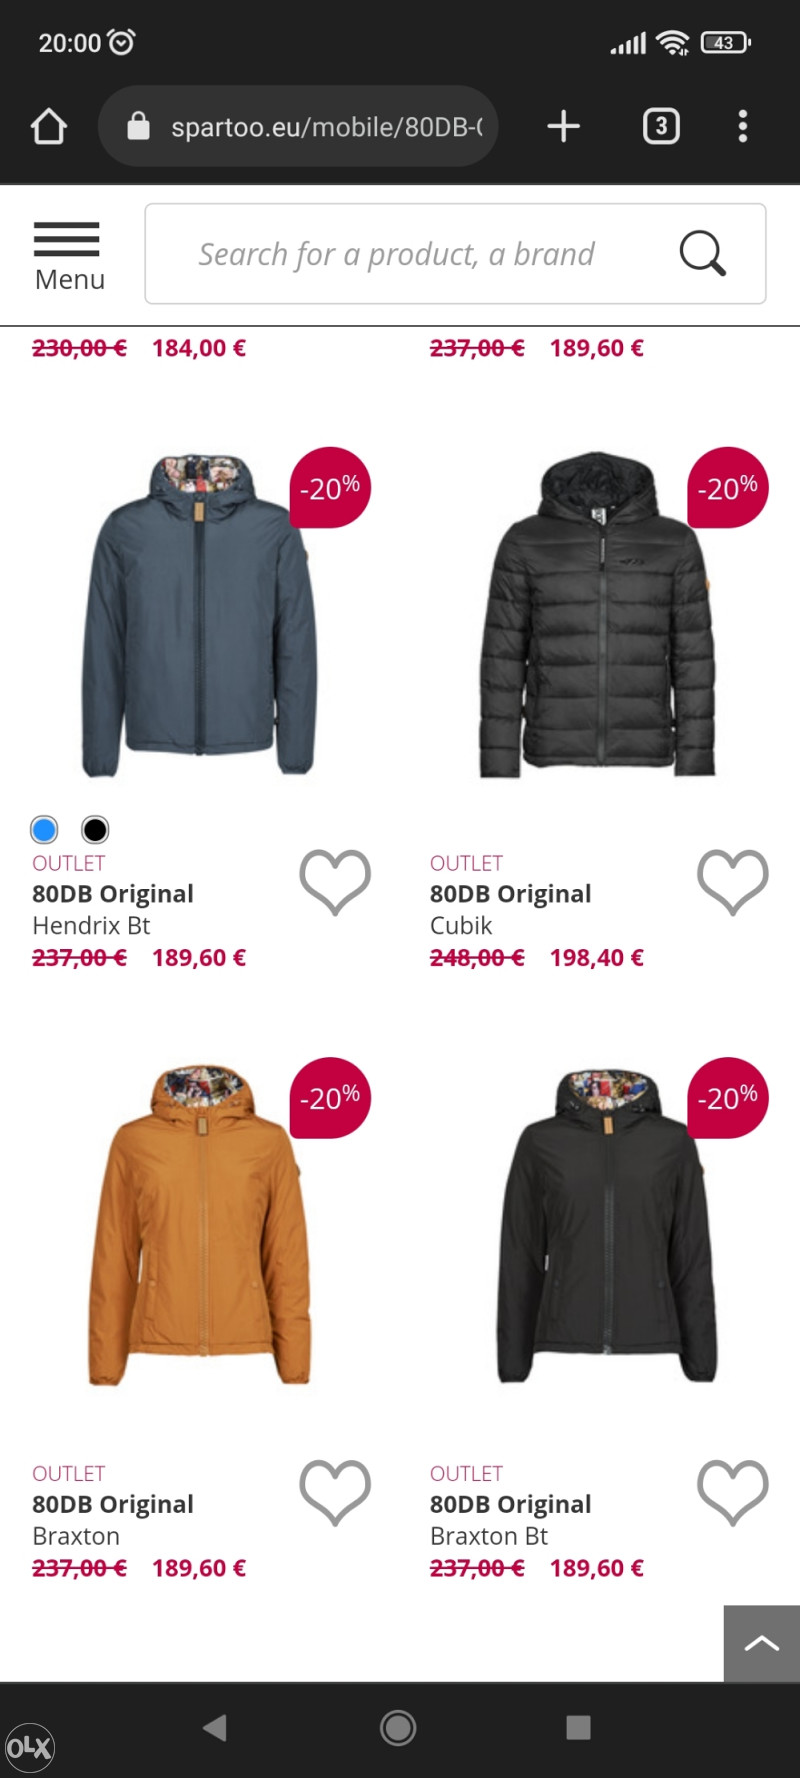This screenshot has width=800, height=1778.
Task: Open the tab switcher showing 3
Action: (661, 126)
